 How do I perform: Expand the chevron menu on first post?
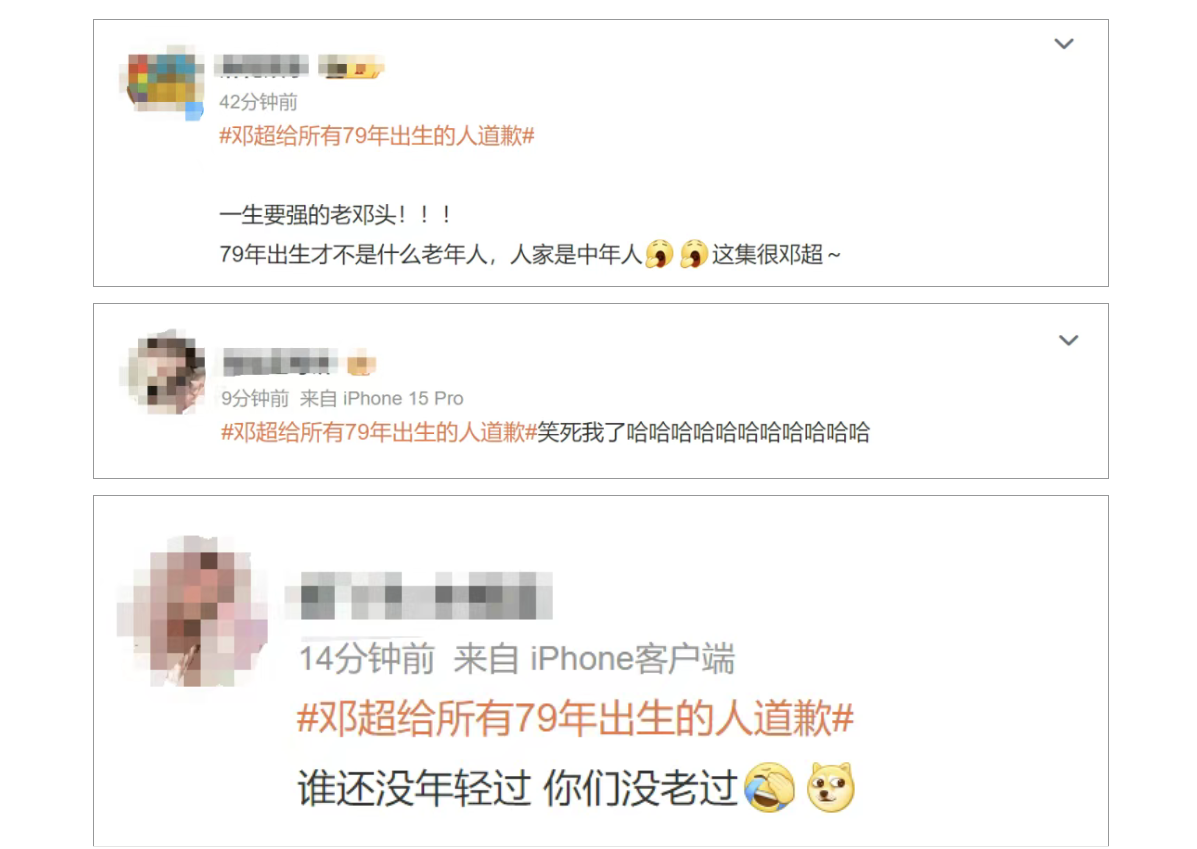(x=1063, y=44)
